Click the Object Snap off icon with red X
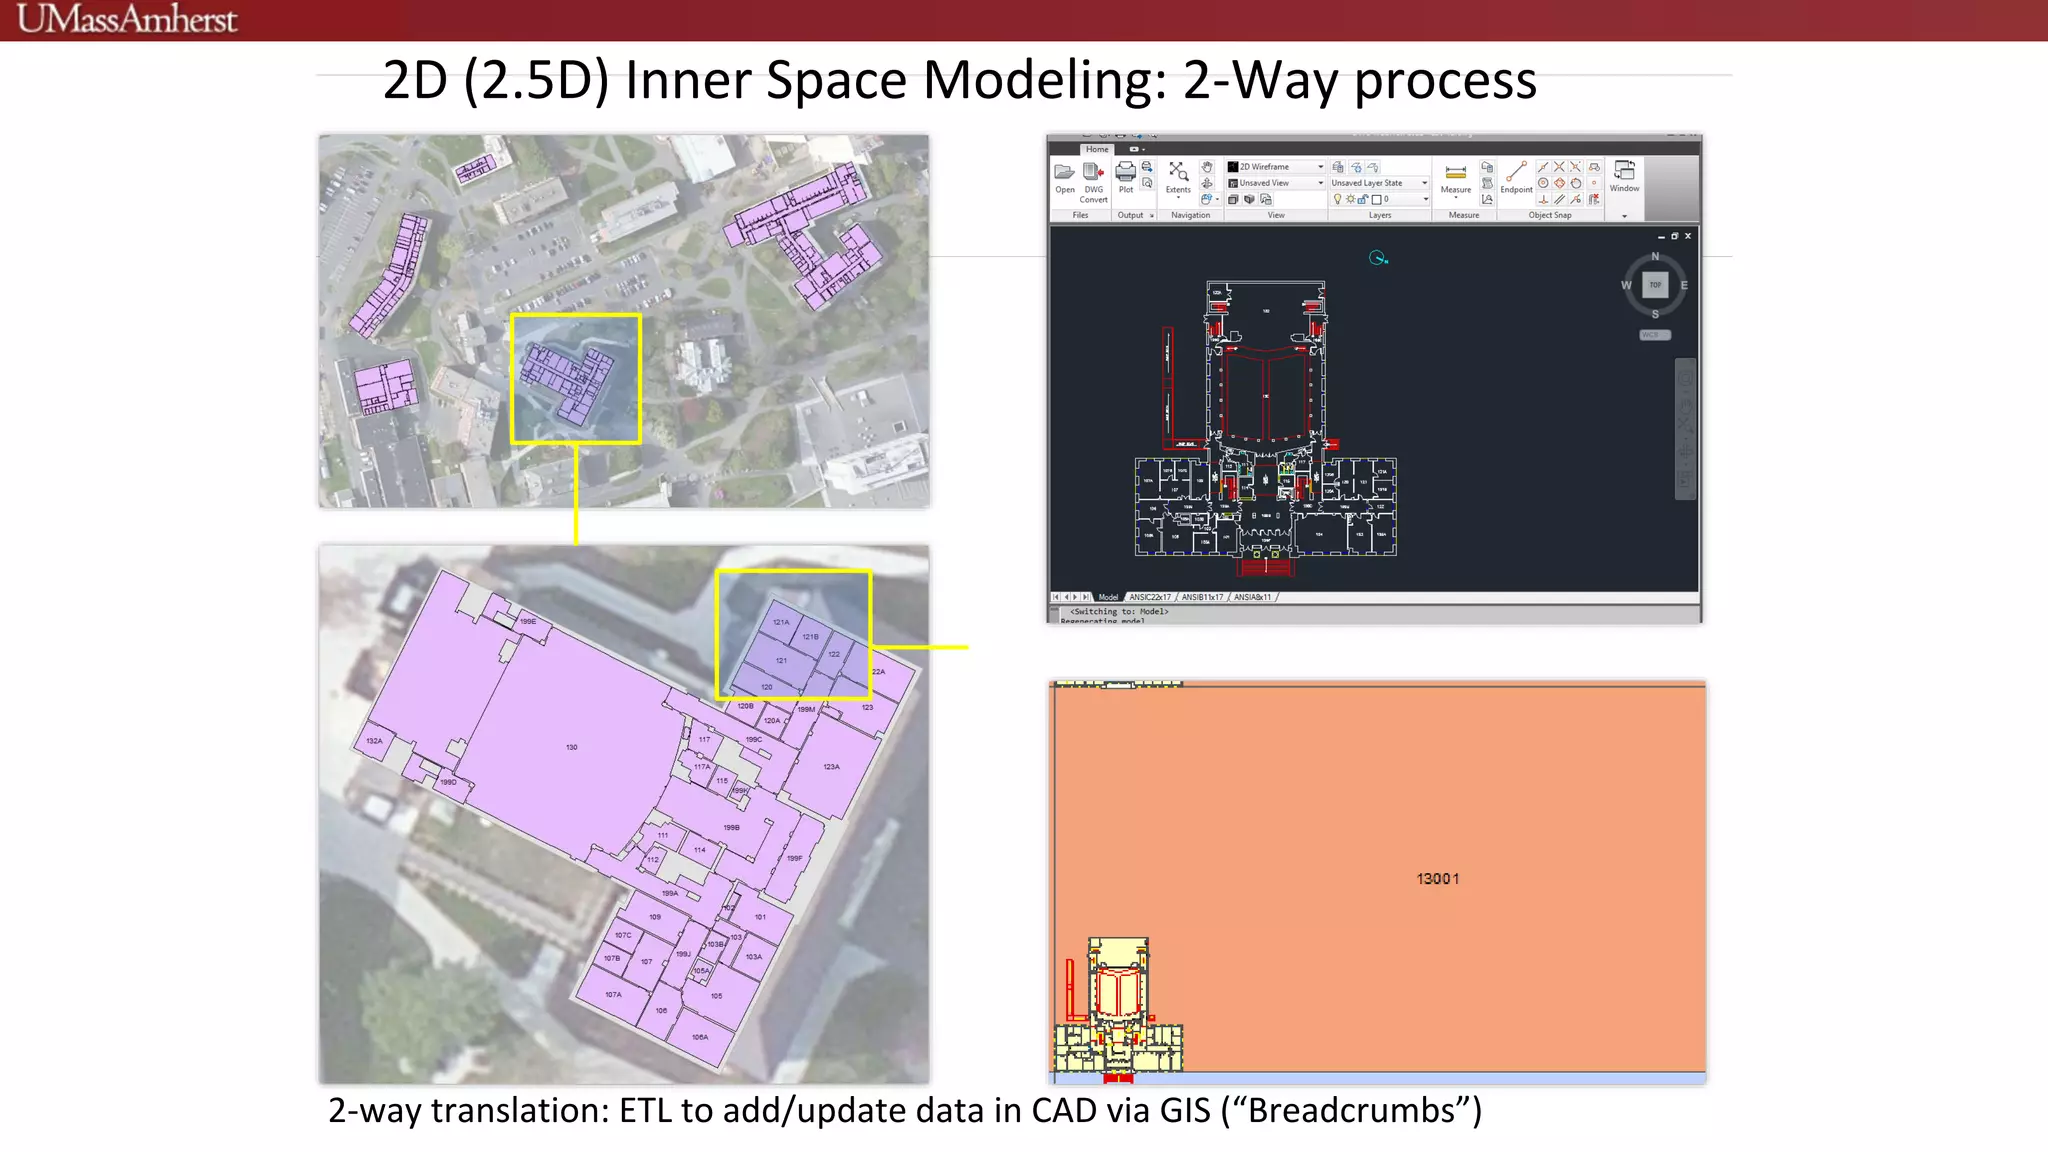The image size is (2048, 1152). [x=1594, y=199]
